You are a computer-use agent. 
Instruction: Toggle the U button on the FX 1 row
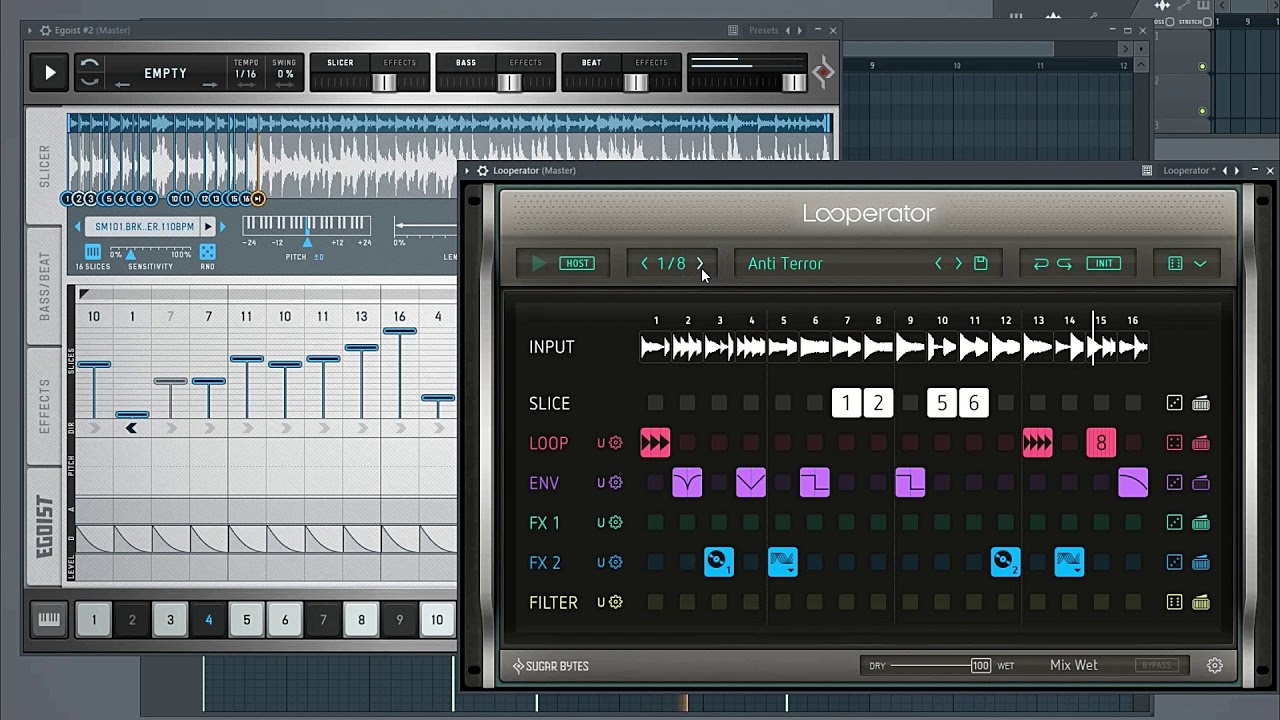click(601, 523)
